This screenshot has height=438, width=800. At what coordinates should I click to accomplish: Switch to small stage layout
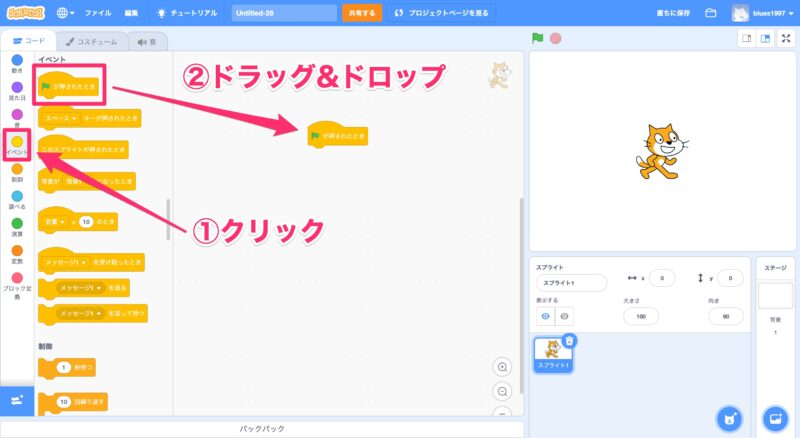[746, 39]
